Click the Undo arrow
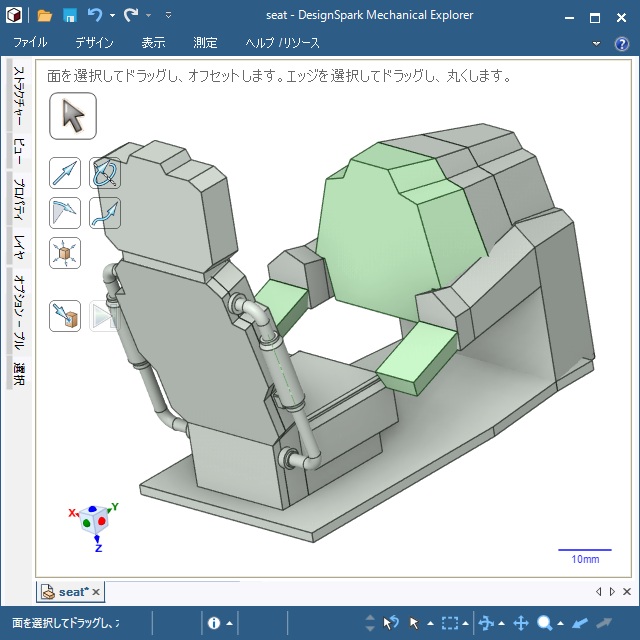Screen dimensions: 640x640 (95, 15)
